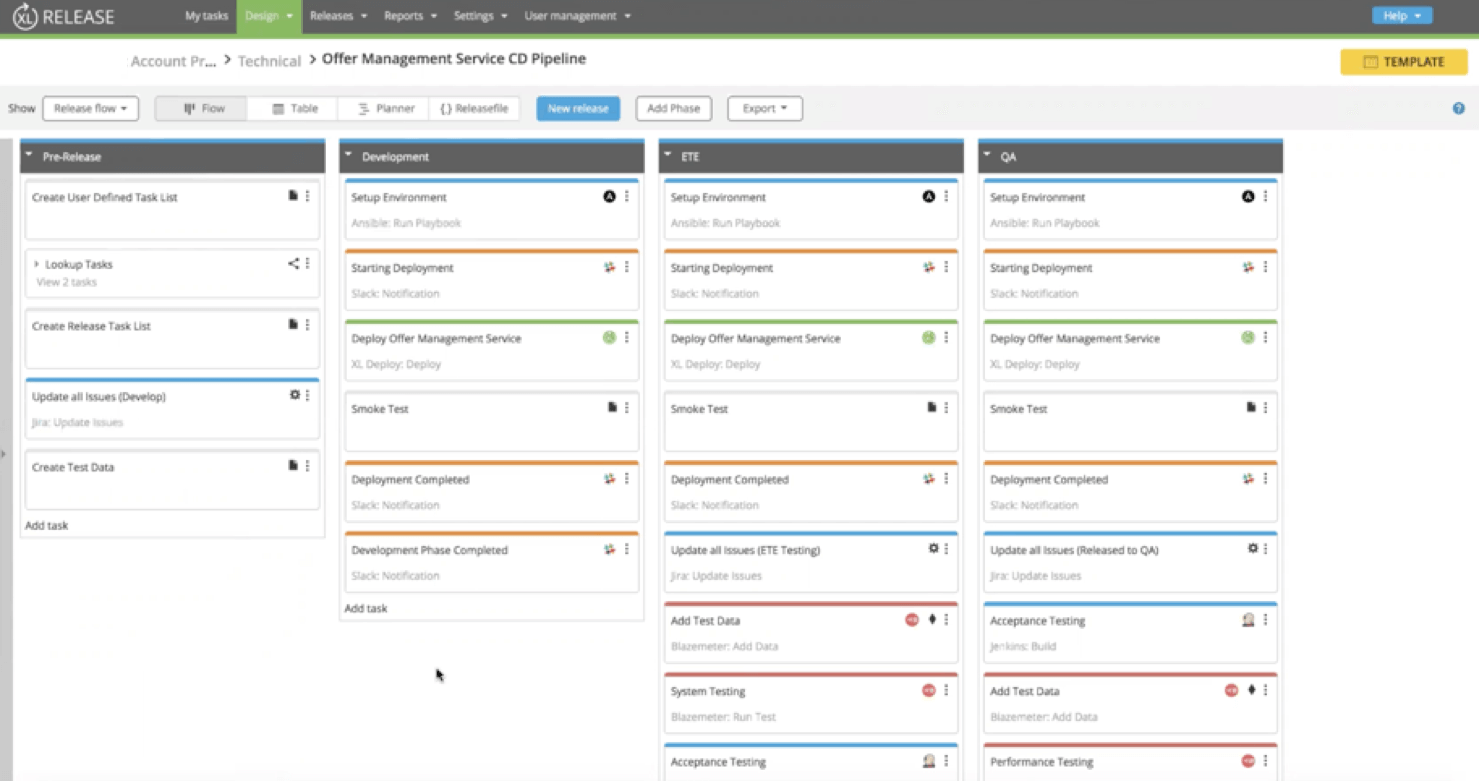1479x781 pixels.
Task: Click share icon on Lookup Tasks group
Action: (293, 264)
